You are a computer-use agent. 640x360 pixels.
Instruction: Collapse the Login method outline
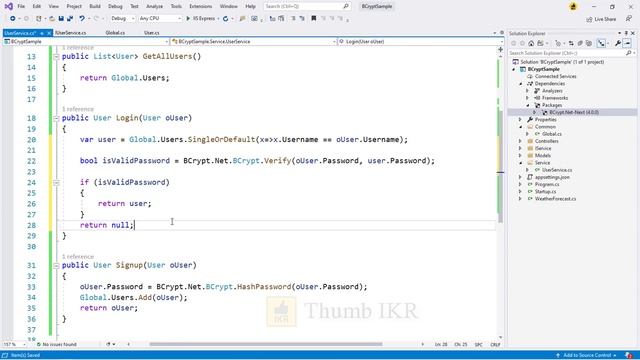click(56, 118)
